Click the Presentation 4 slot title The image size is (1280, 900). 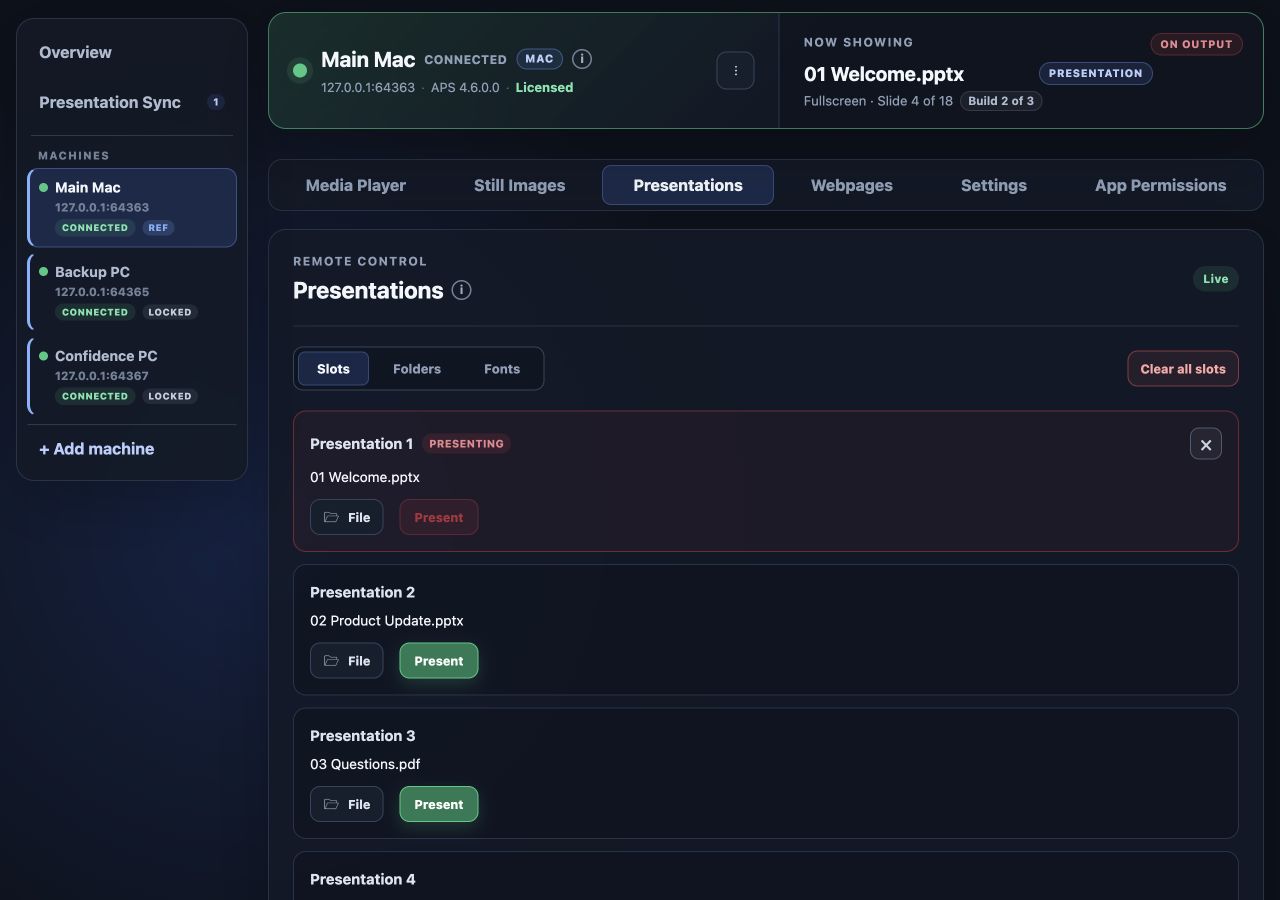(x=362, y=879)
